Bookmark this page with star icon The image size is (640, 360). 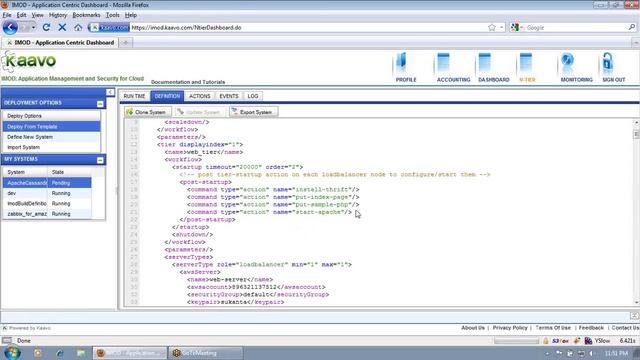tap(492, 27)
